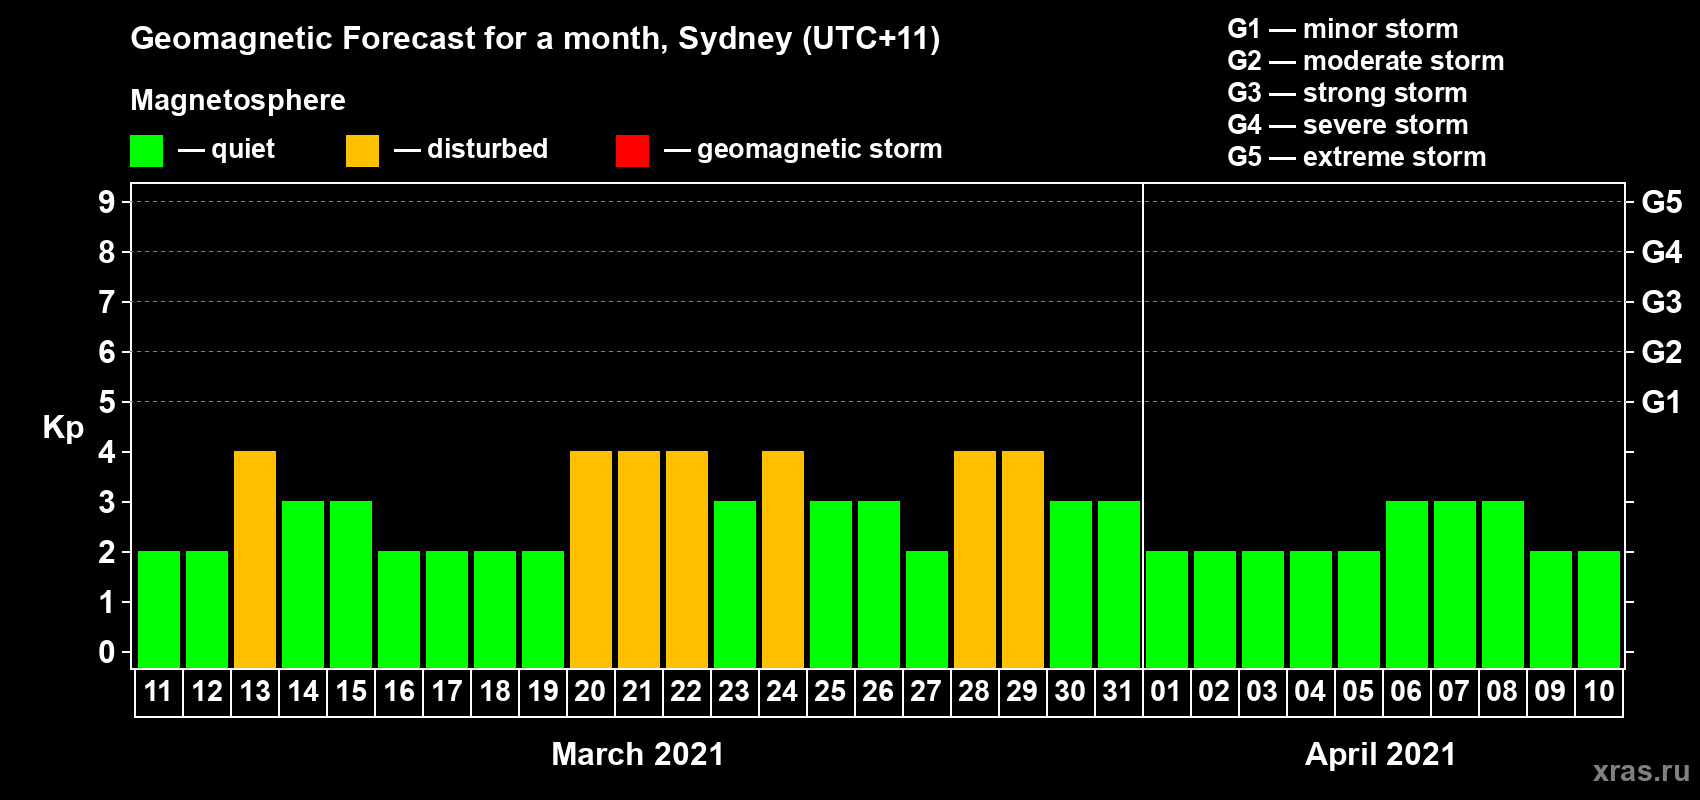The height and width of the screenshot is (800, 1700).
Task: Click the 'G2 — moderate storm' legend line
Action: click(x=1365, y=61)
